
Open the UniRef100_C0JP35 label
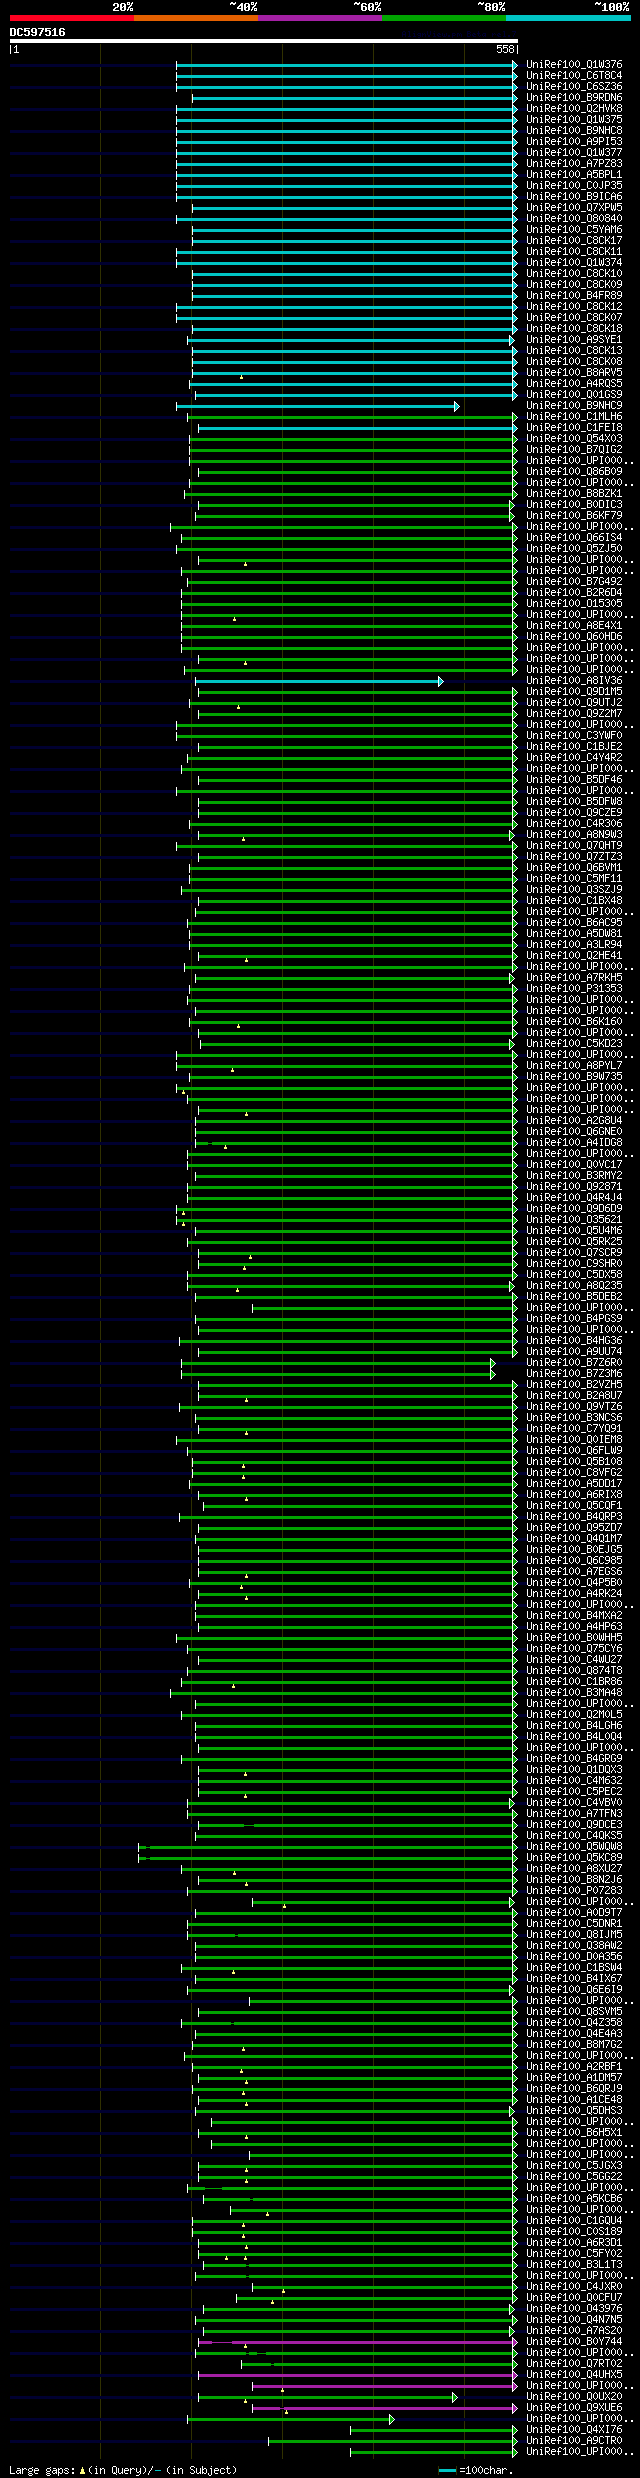tap(574, 185)
